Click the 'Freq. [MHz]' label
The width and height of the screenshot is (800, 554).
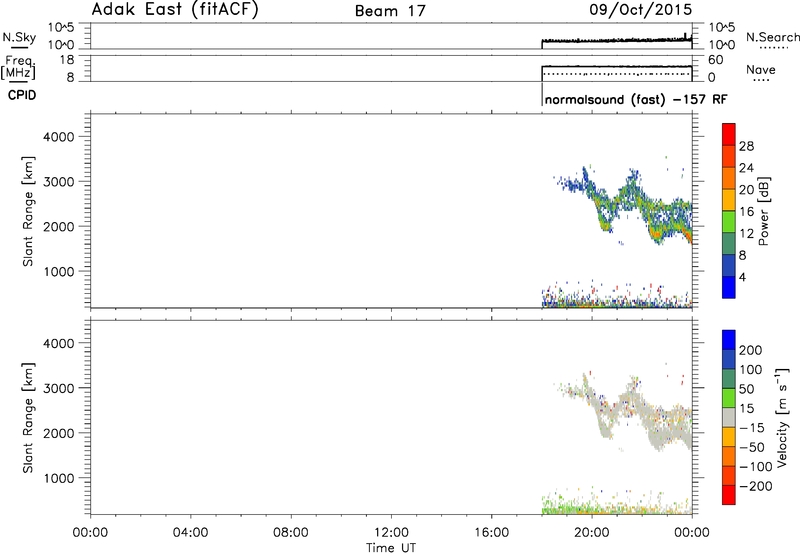pos(18,67)
